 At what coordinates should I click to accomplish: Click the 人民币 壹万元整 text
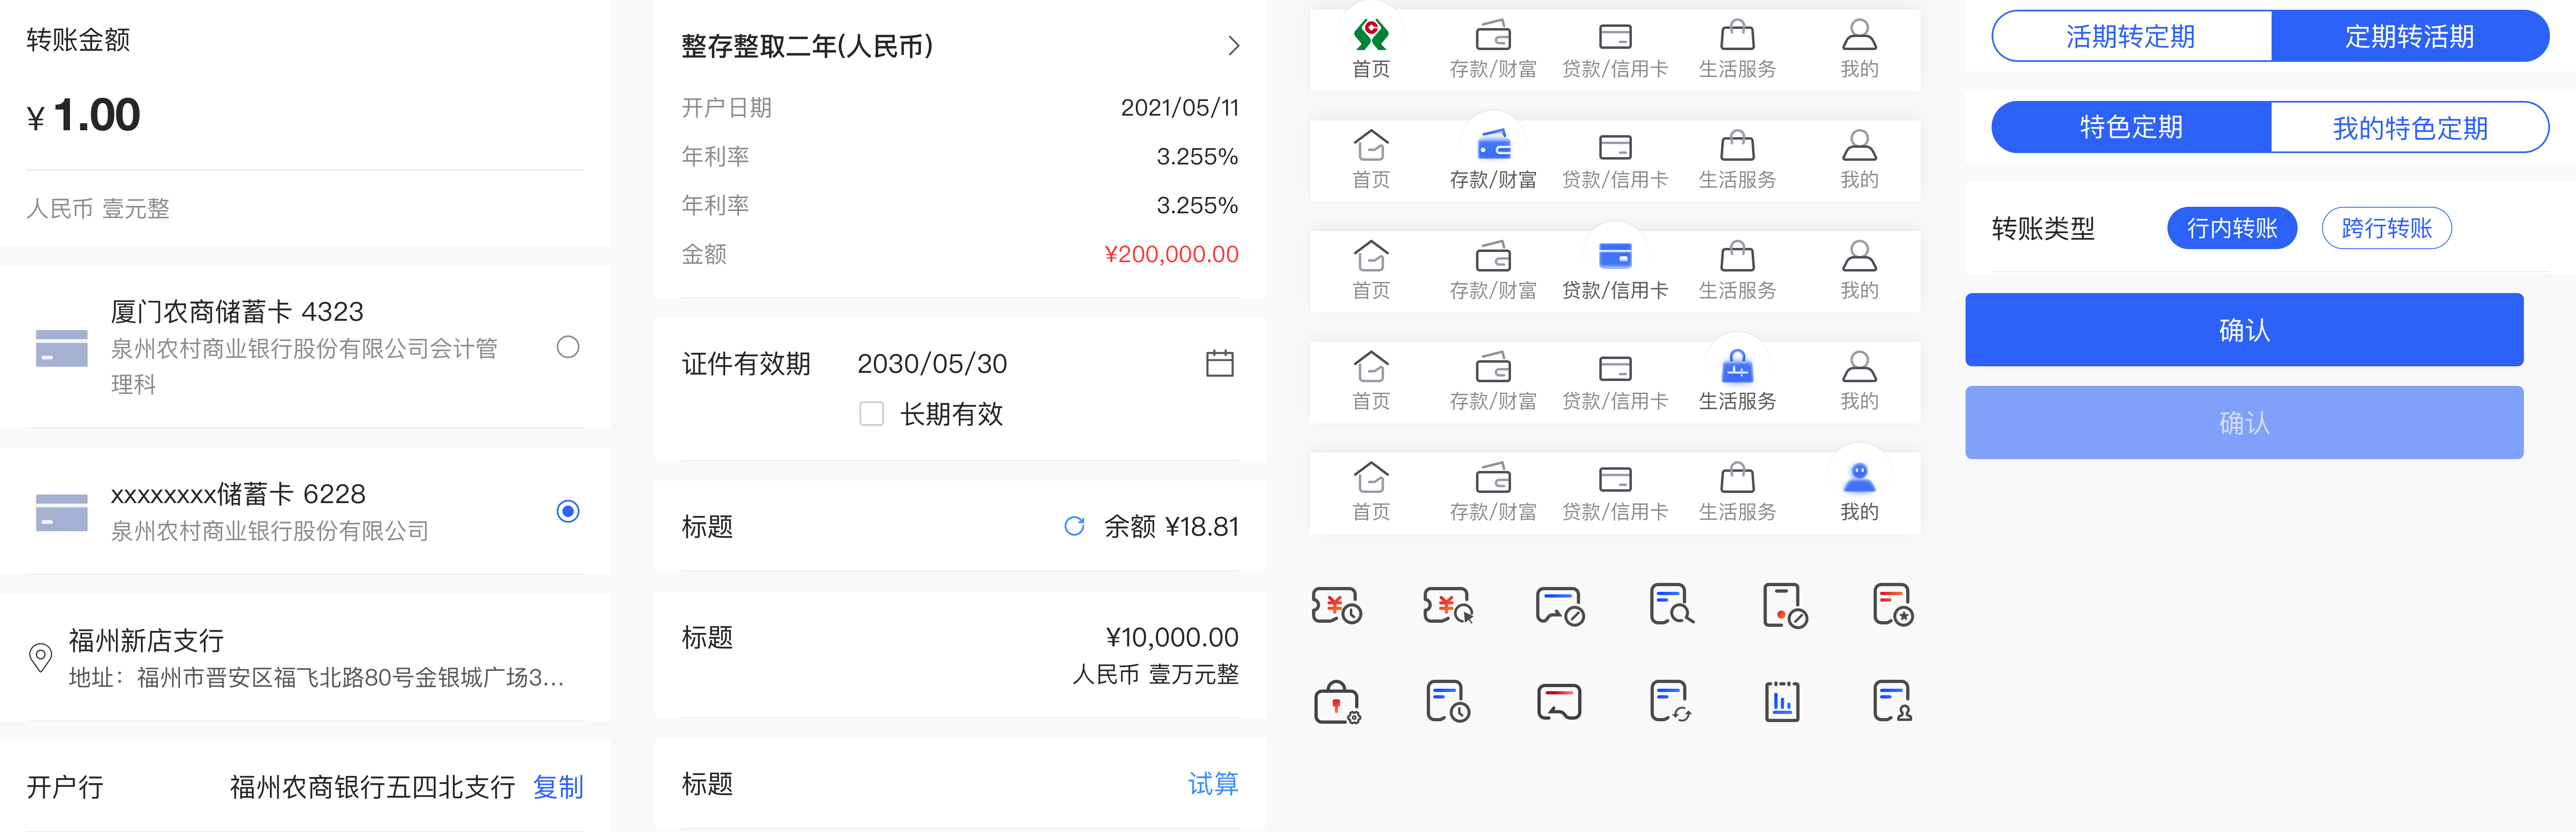point(1156,675)
